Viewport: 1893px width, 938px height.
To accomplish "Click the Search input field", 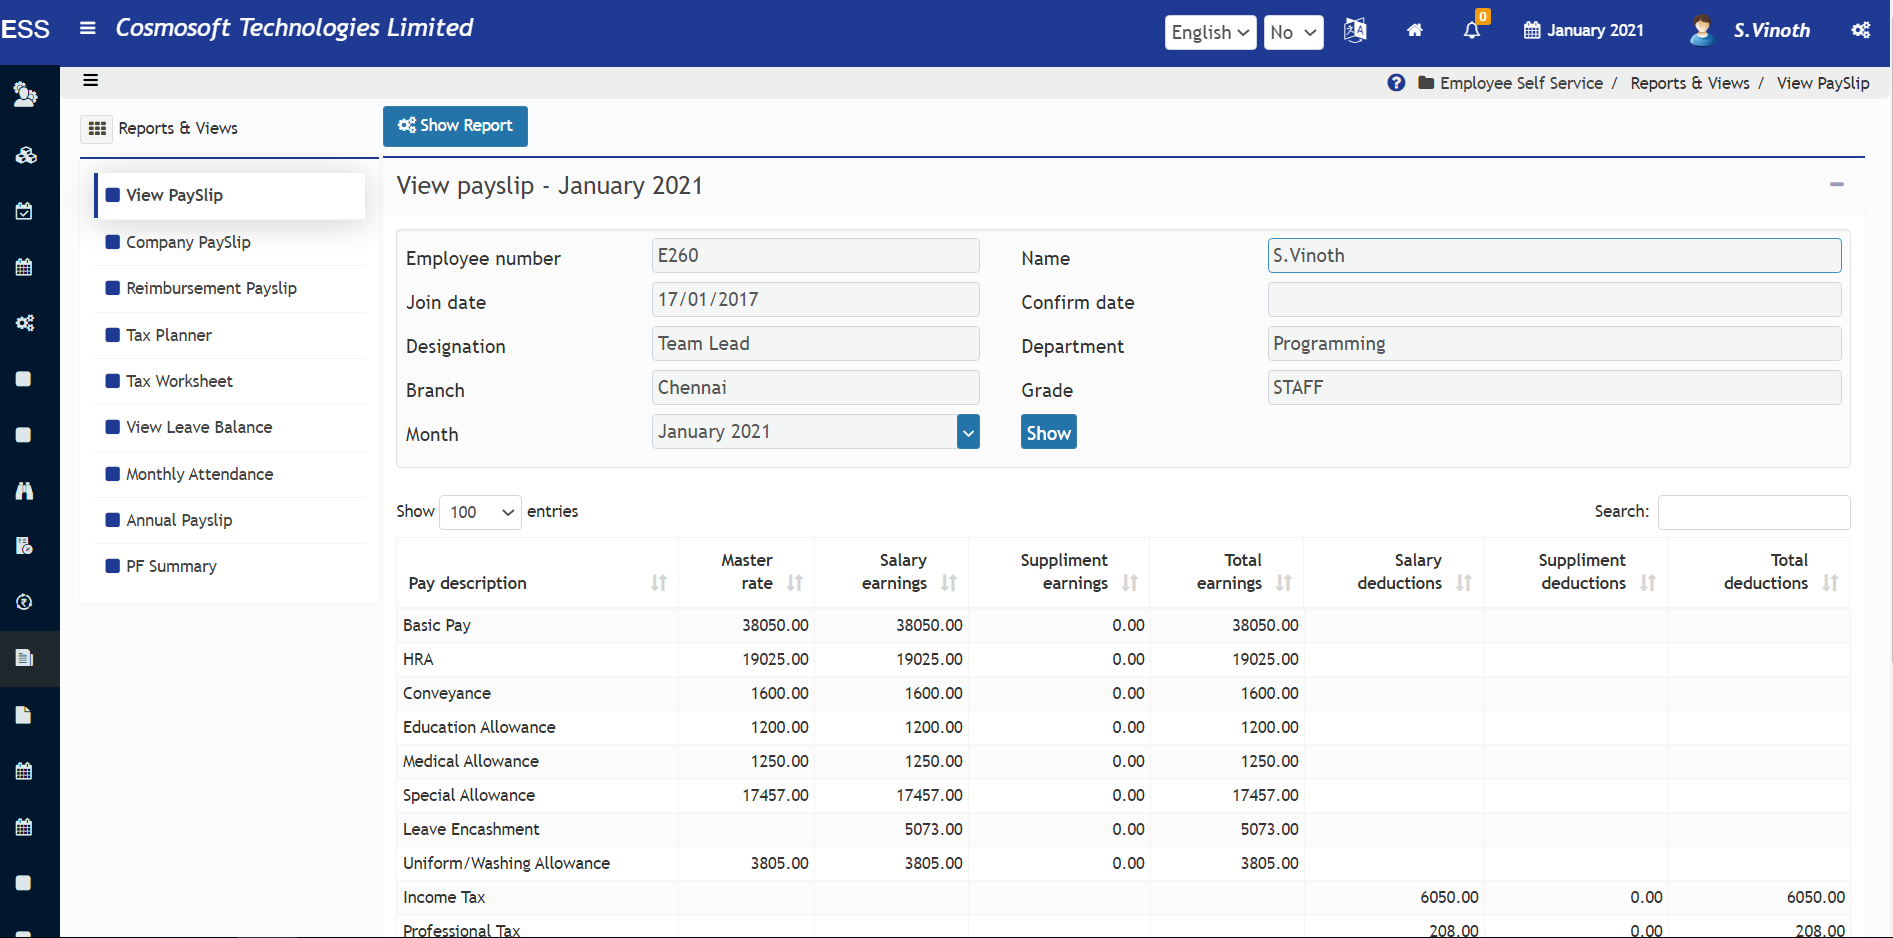I will (x=1753, y=512).
